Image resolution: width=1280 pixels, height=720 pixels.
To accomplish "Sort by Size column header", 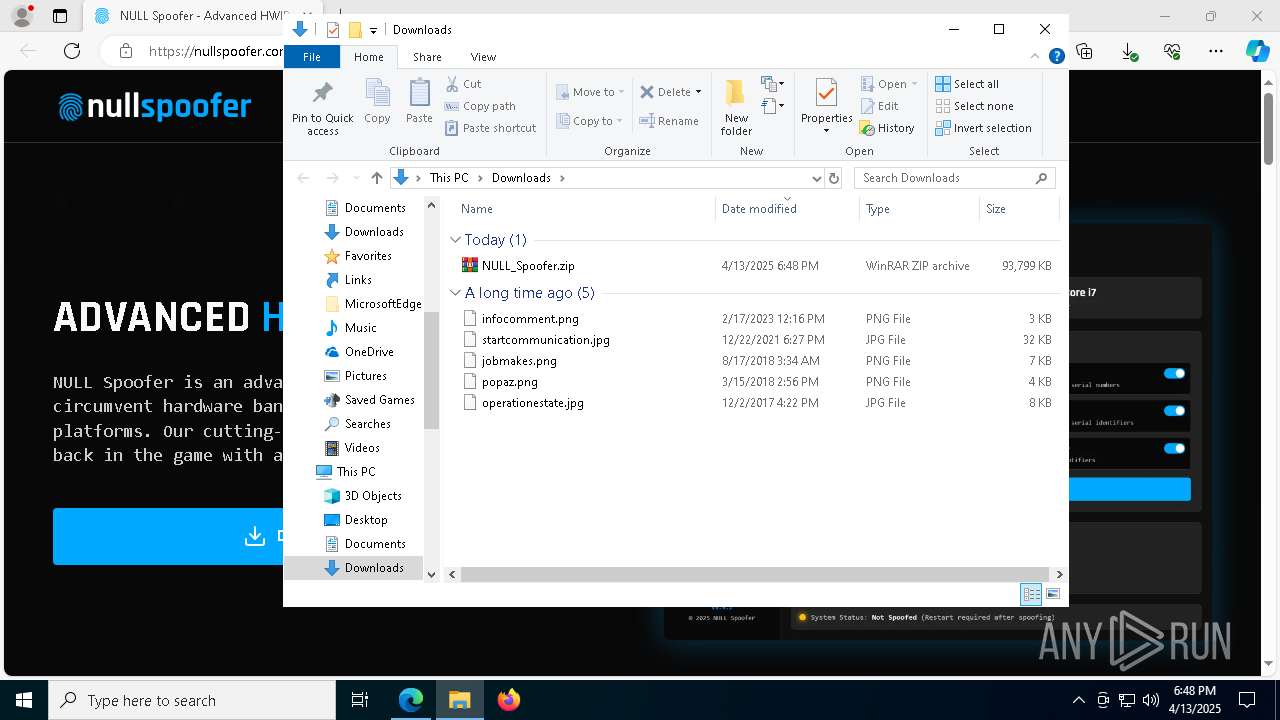I will [1018, 209].
